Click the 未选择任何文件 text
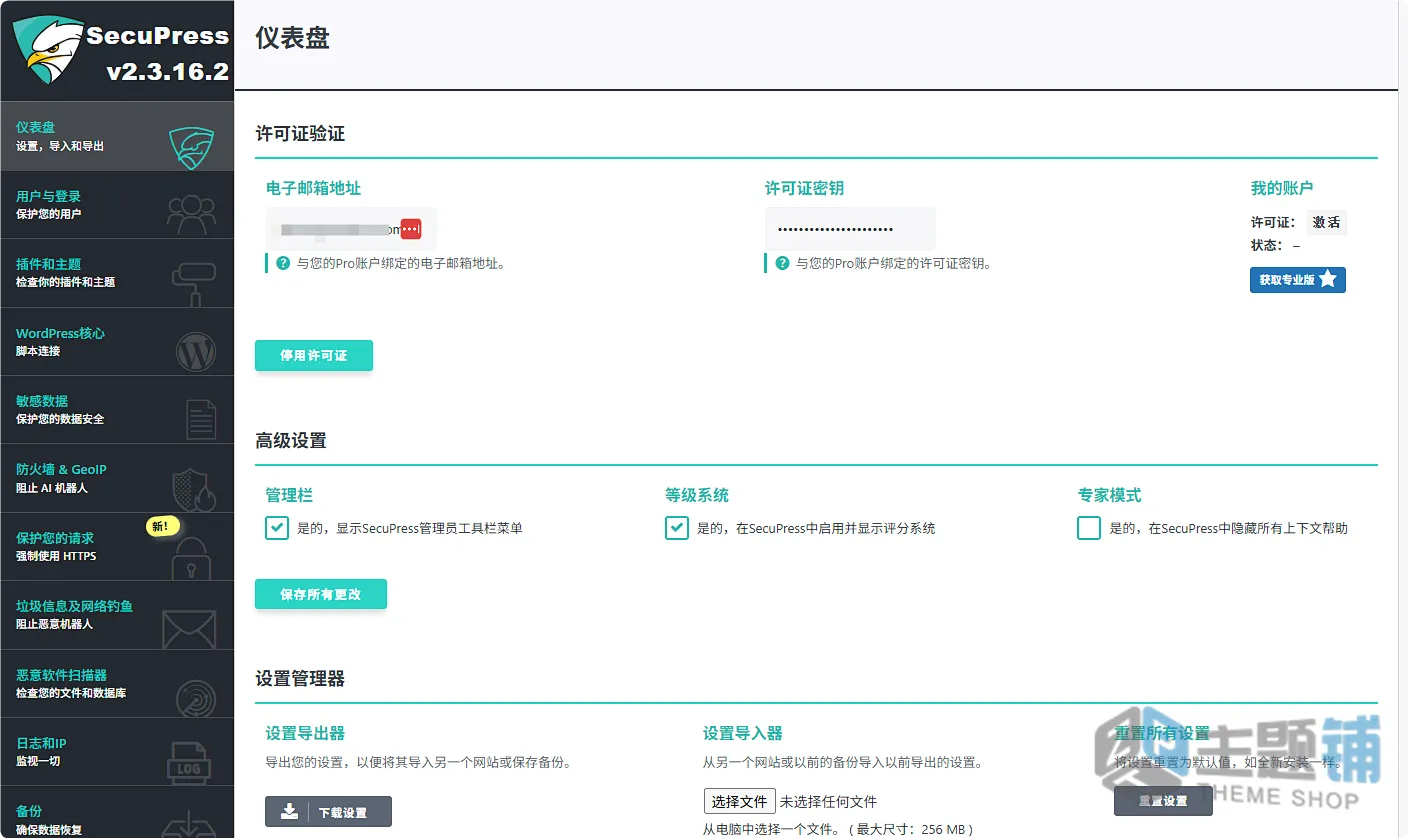 pos(828,802)
